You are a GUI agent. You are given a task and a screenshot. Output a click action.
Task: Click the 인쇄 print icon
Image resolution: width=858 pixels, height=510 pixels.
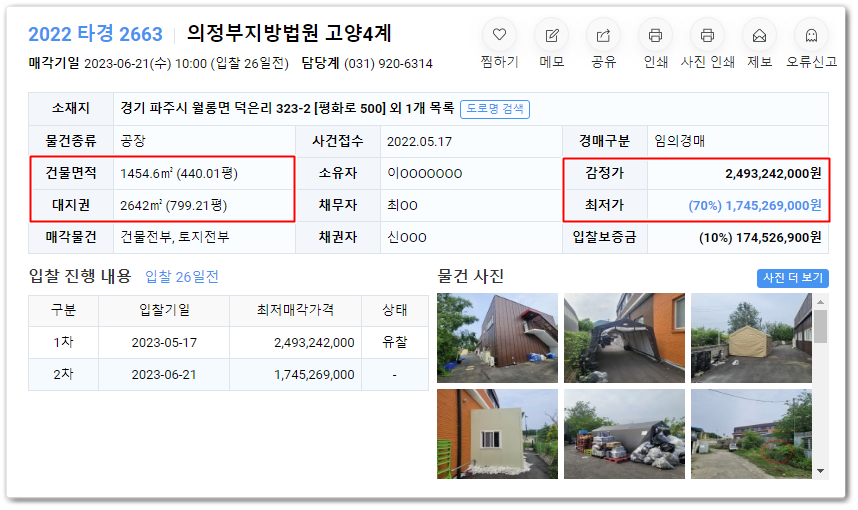pos(656,35)
